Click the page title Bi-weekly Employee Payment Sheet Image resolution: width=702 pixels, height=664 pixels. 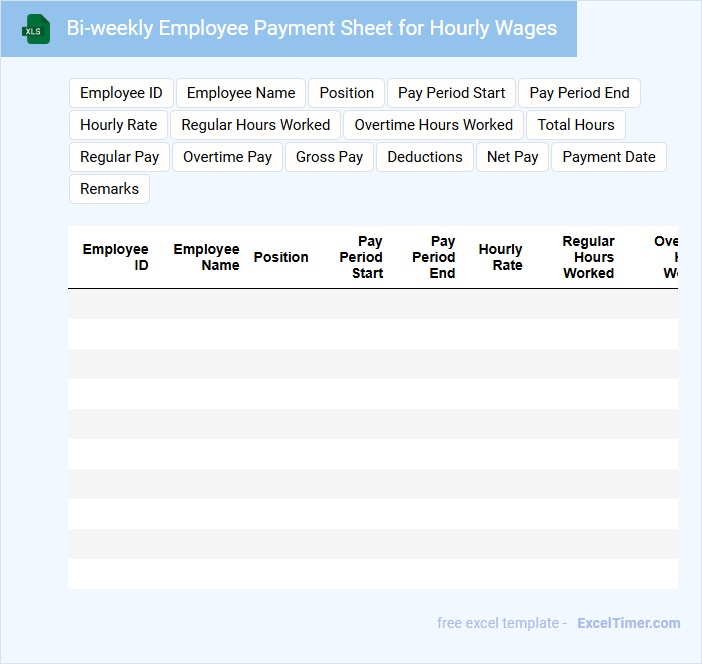(312, 28)
